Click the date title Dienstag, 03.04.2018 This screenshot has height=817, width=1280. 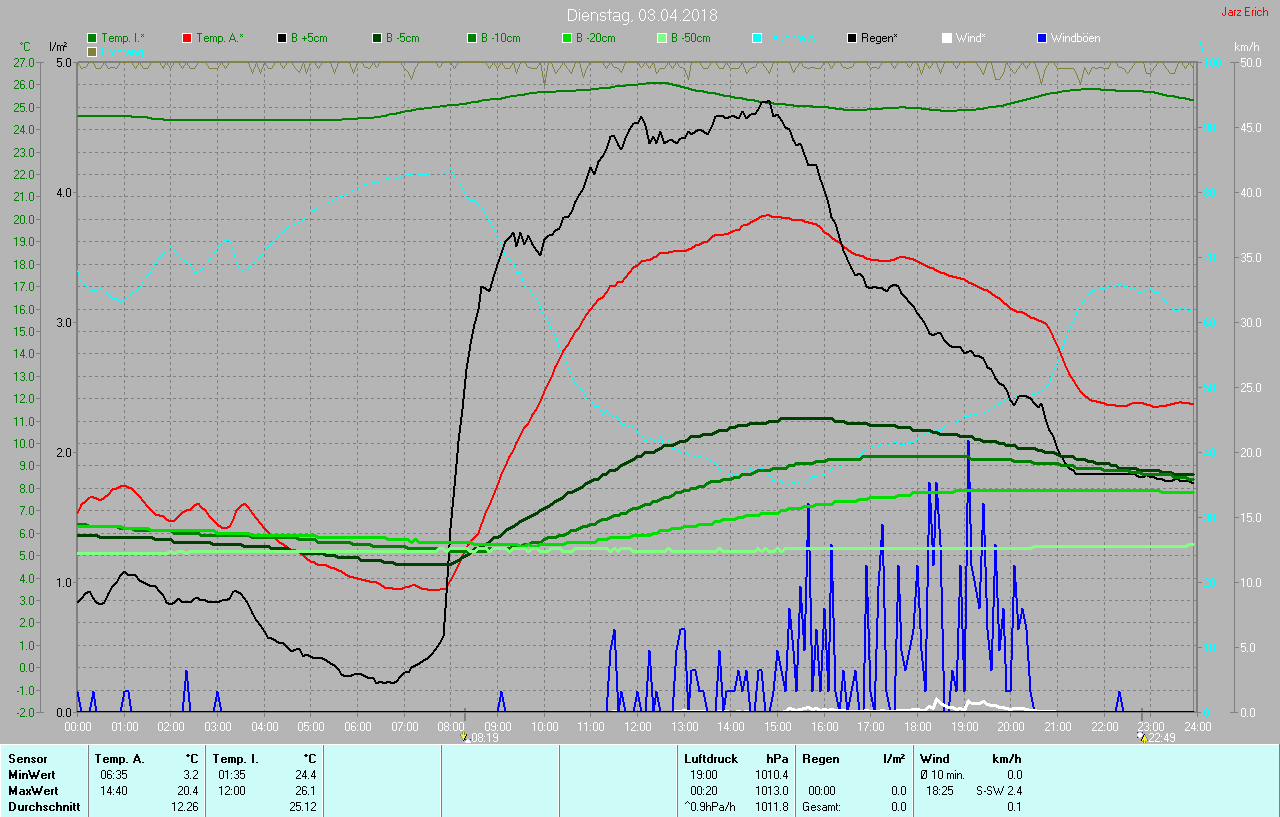pyautogui.click(x=641, y=15)
